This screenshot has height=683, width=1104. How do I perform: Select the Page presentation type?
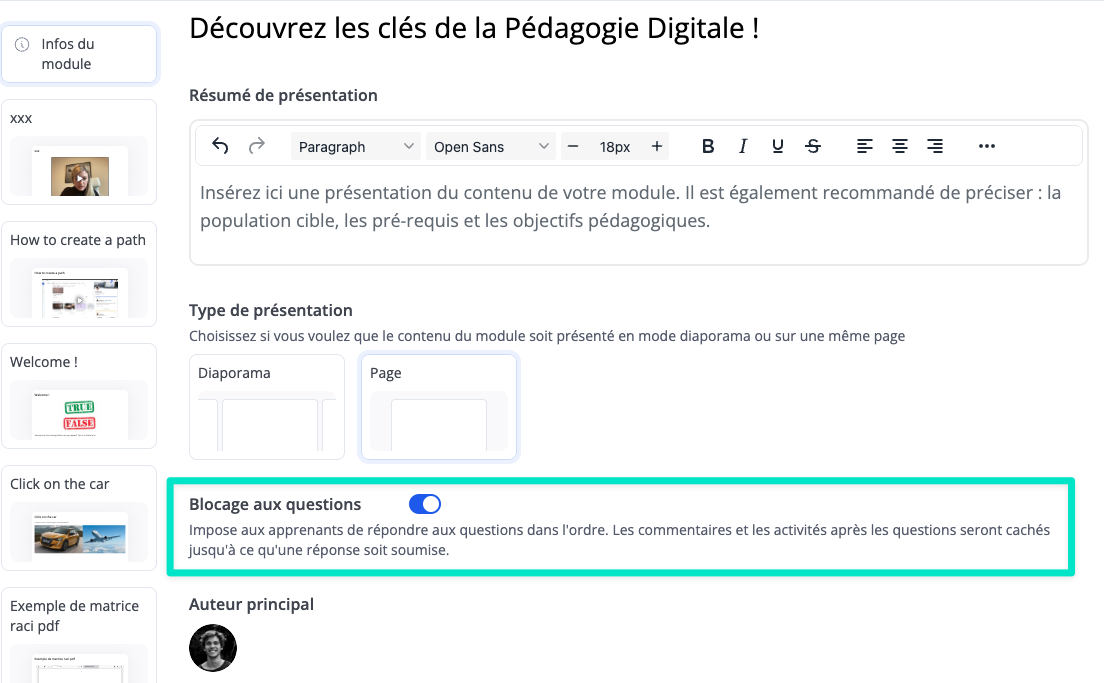click(x=439, y=406)
